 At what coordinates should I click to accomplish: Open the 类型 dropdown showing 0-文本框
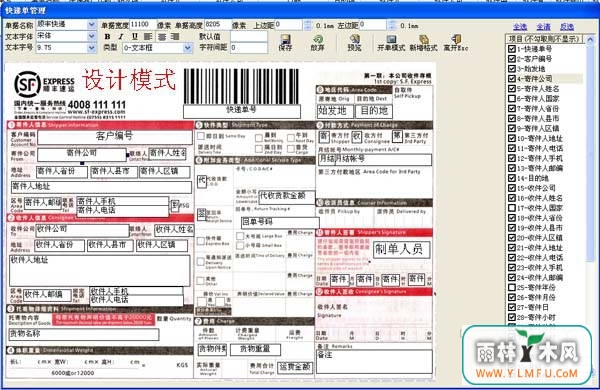[187, 48]
